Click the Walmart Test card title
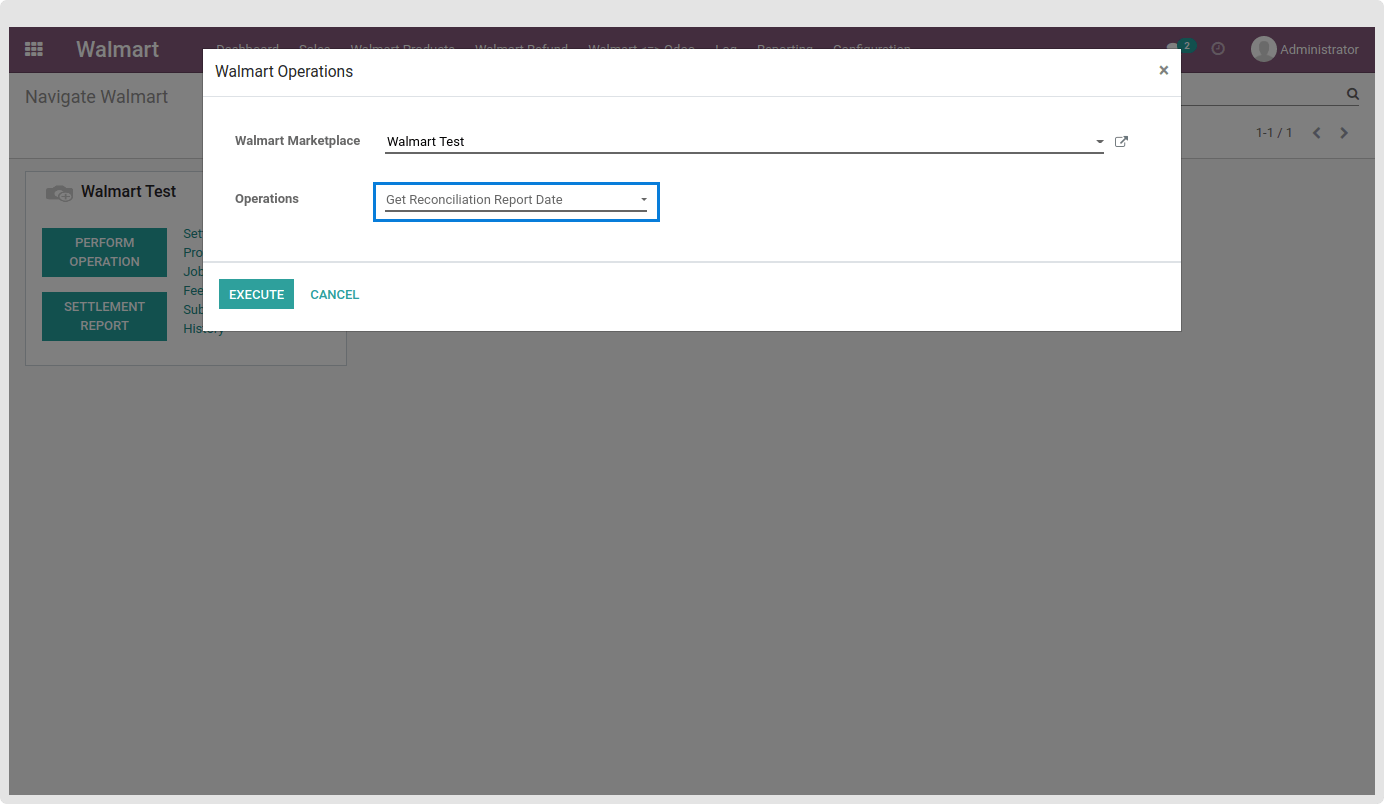This screenshot has height=804, width=1384. tap(128, 191)
